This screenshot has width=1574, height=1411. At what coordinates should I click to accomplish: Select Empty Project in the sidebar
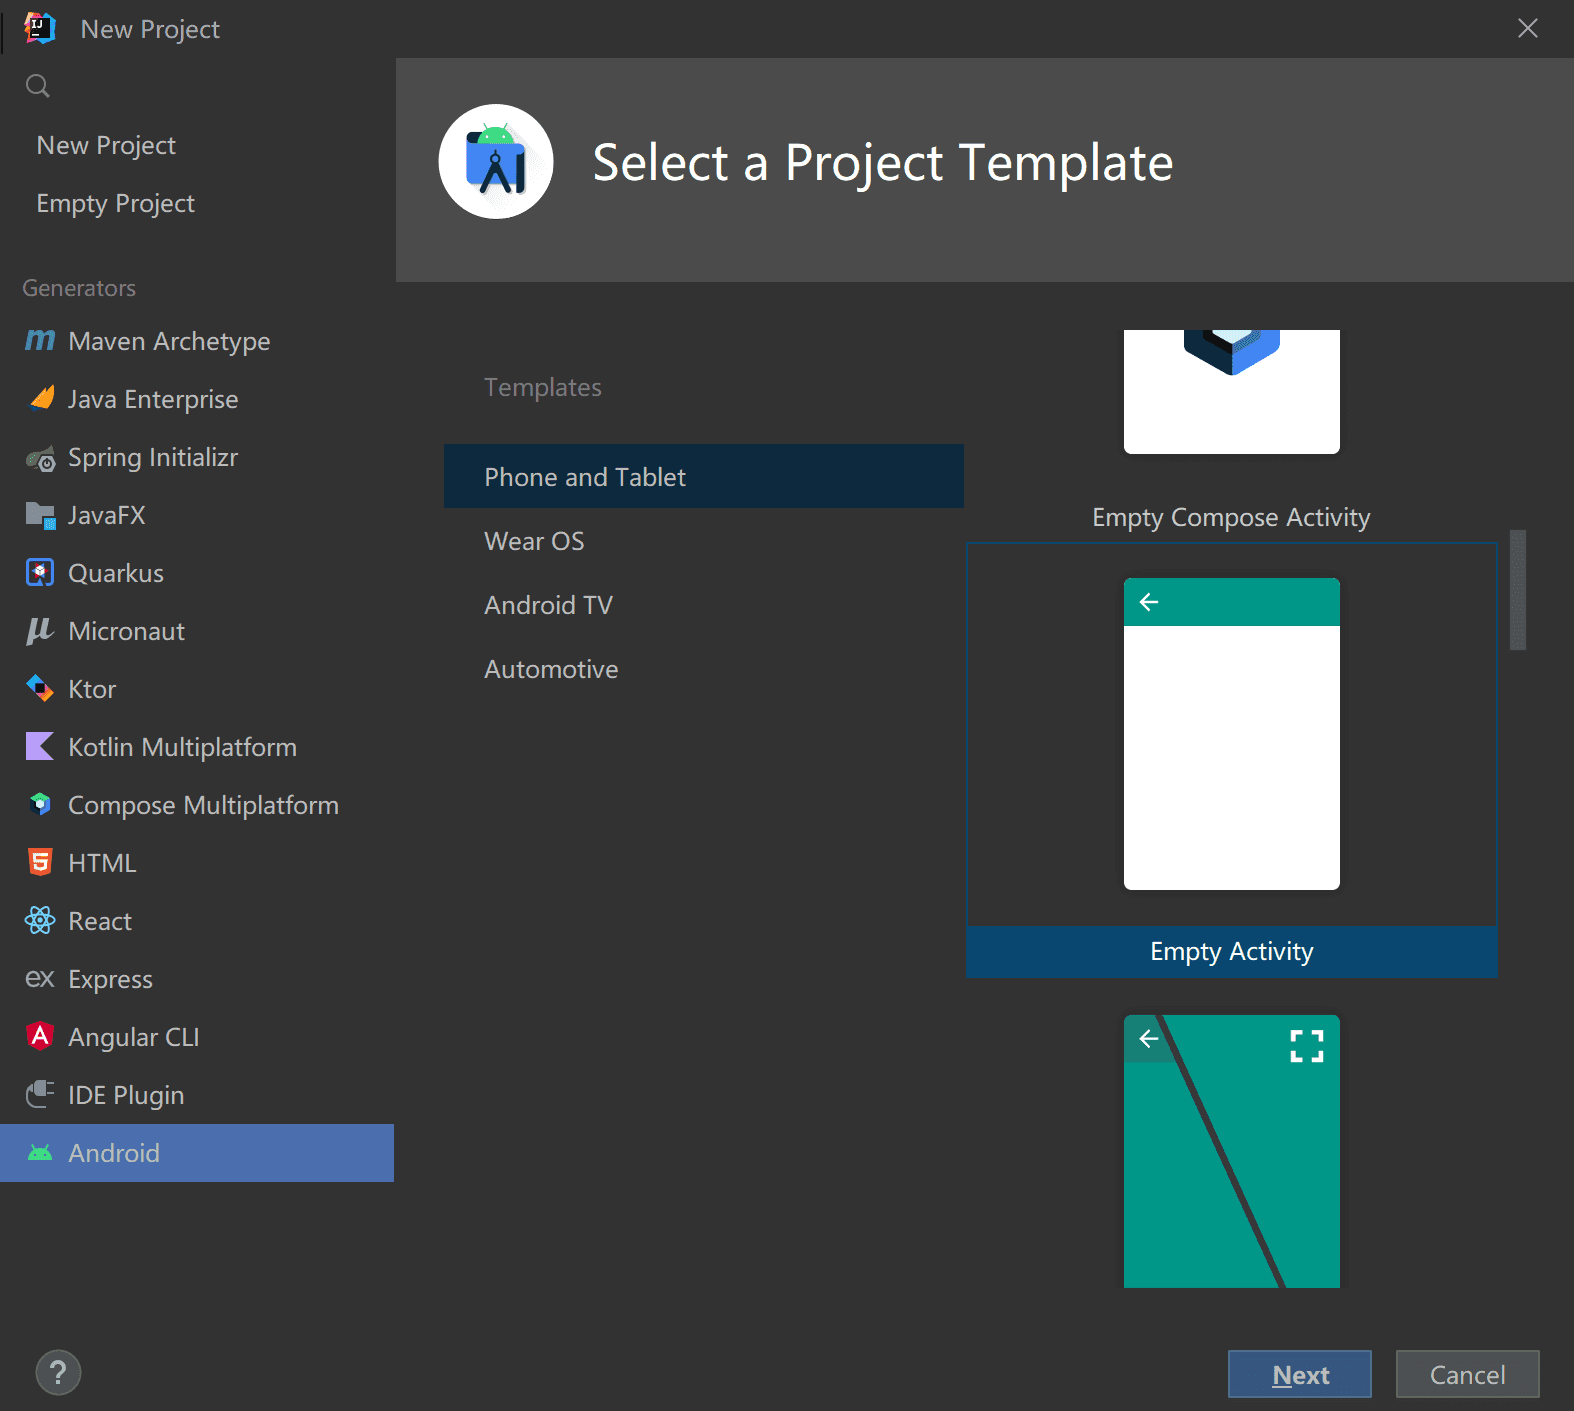tap(197, 203)
